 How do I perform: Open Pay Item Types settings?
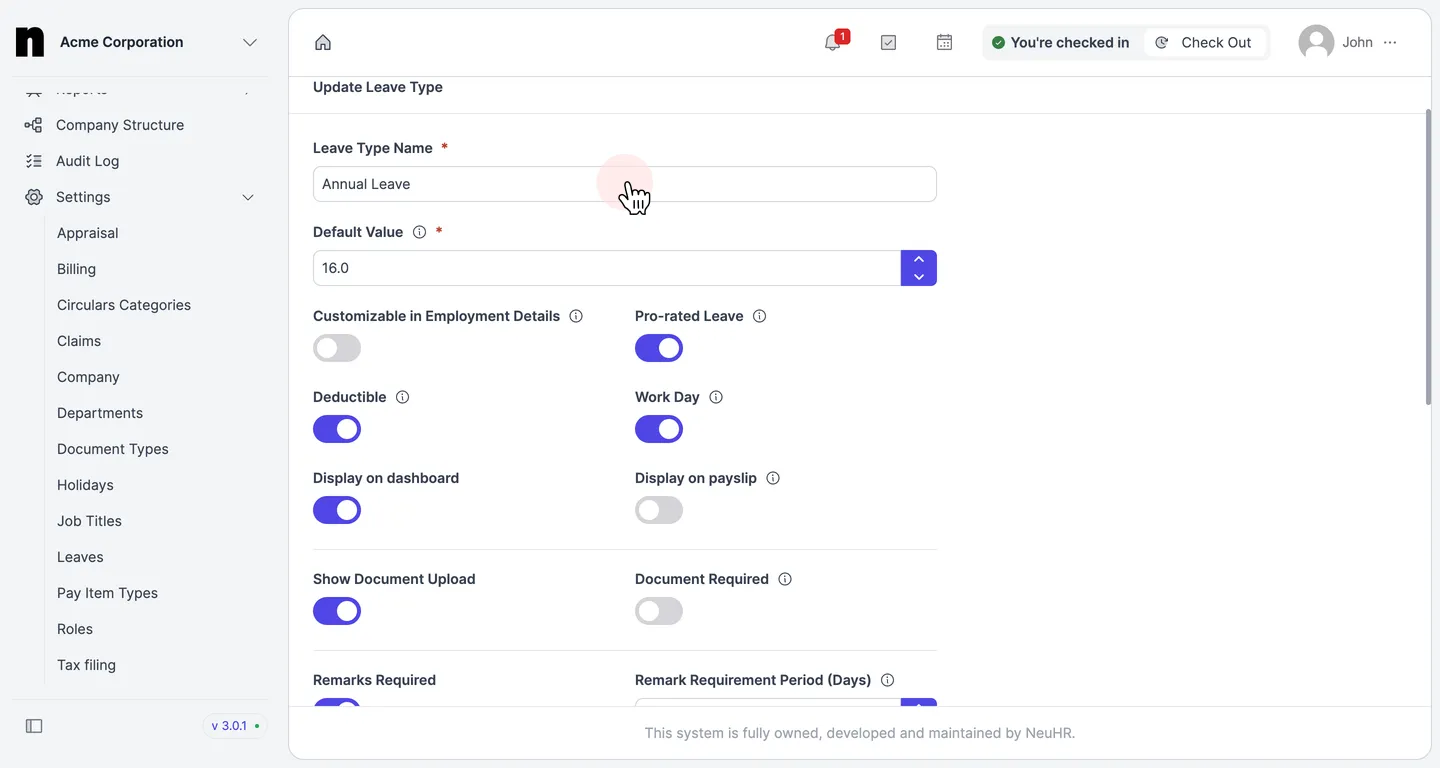click(x=107, y=593)
